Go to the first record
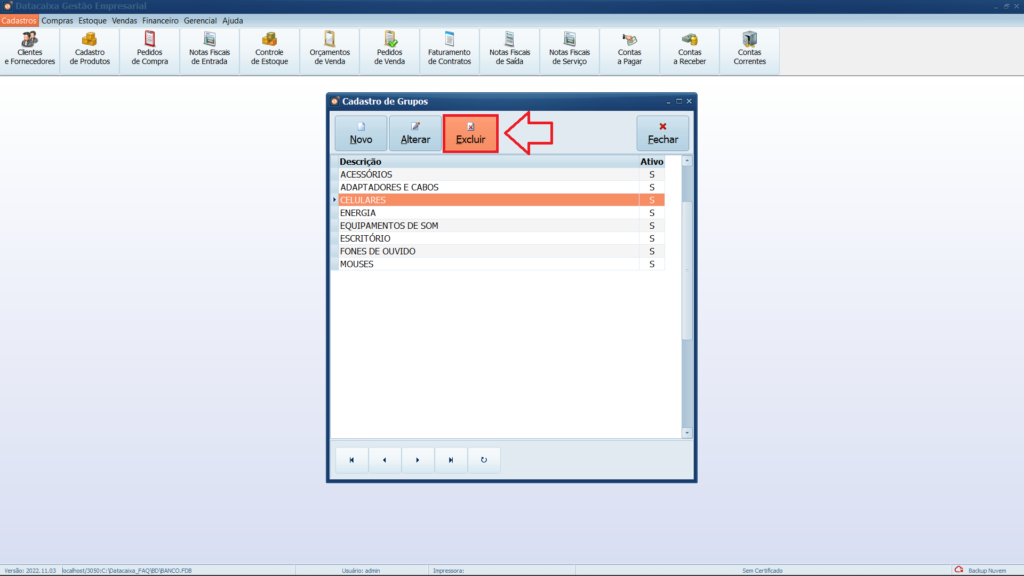 (x=351, y=460)
